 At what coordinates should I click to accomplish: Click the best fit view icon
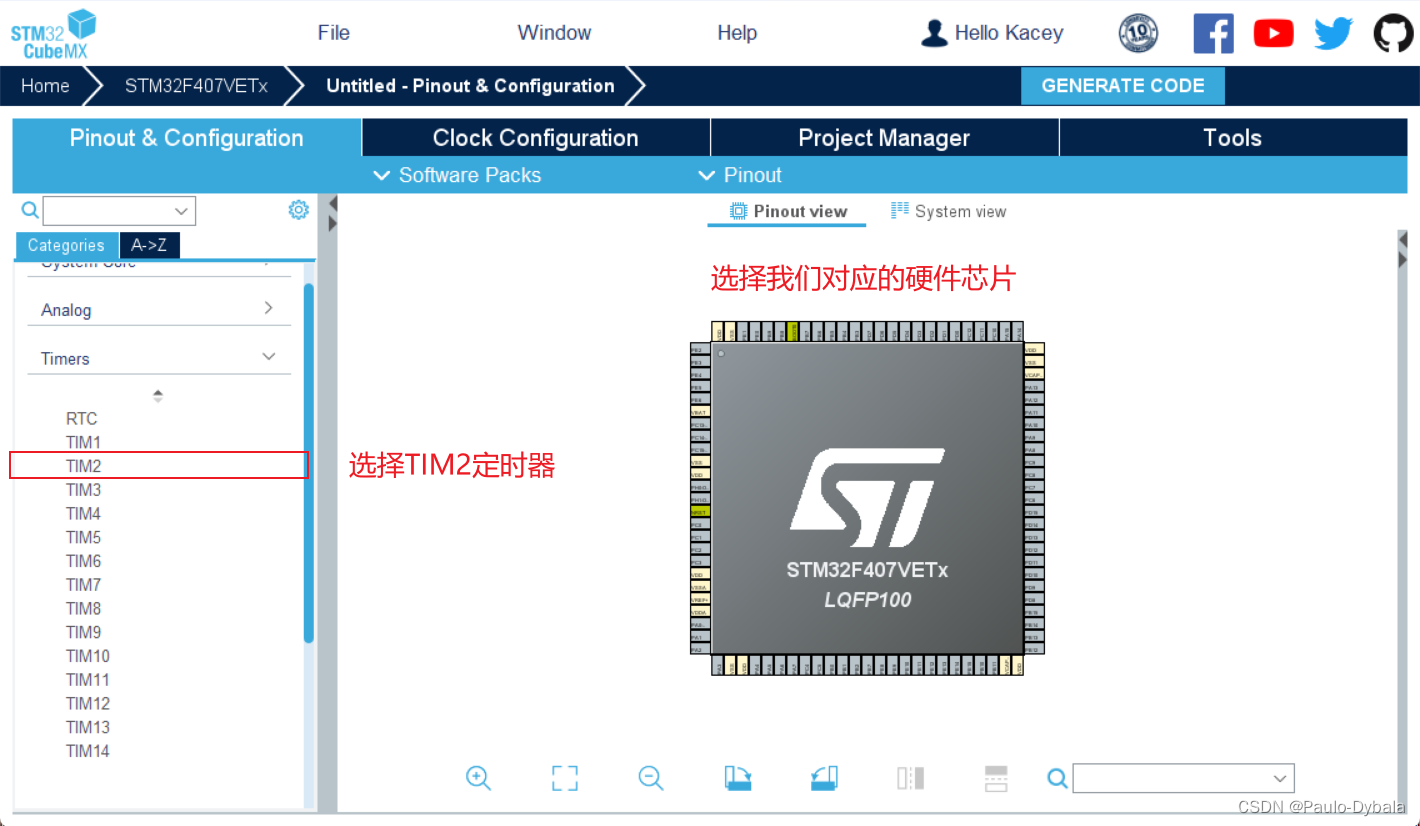[564, 778]
